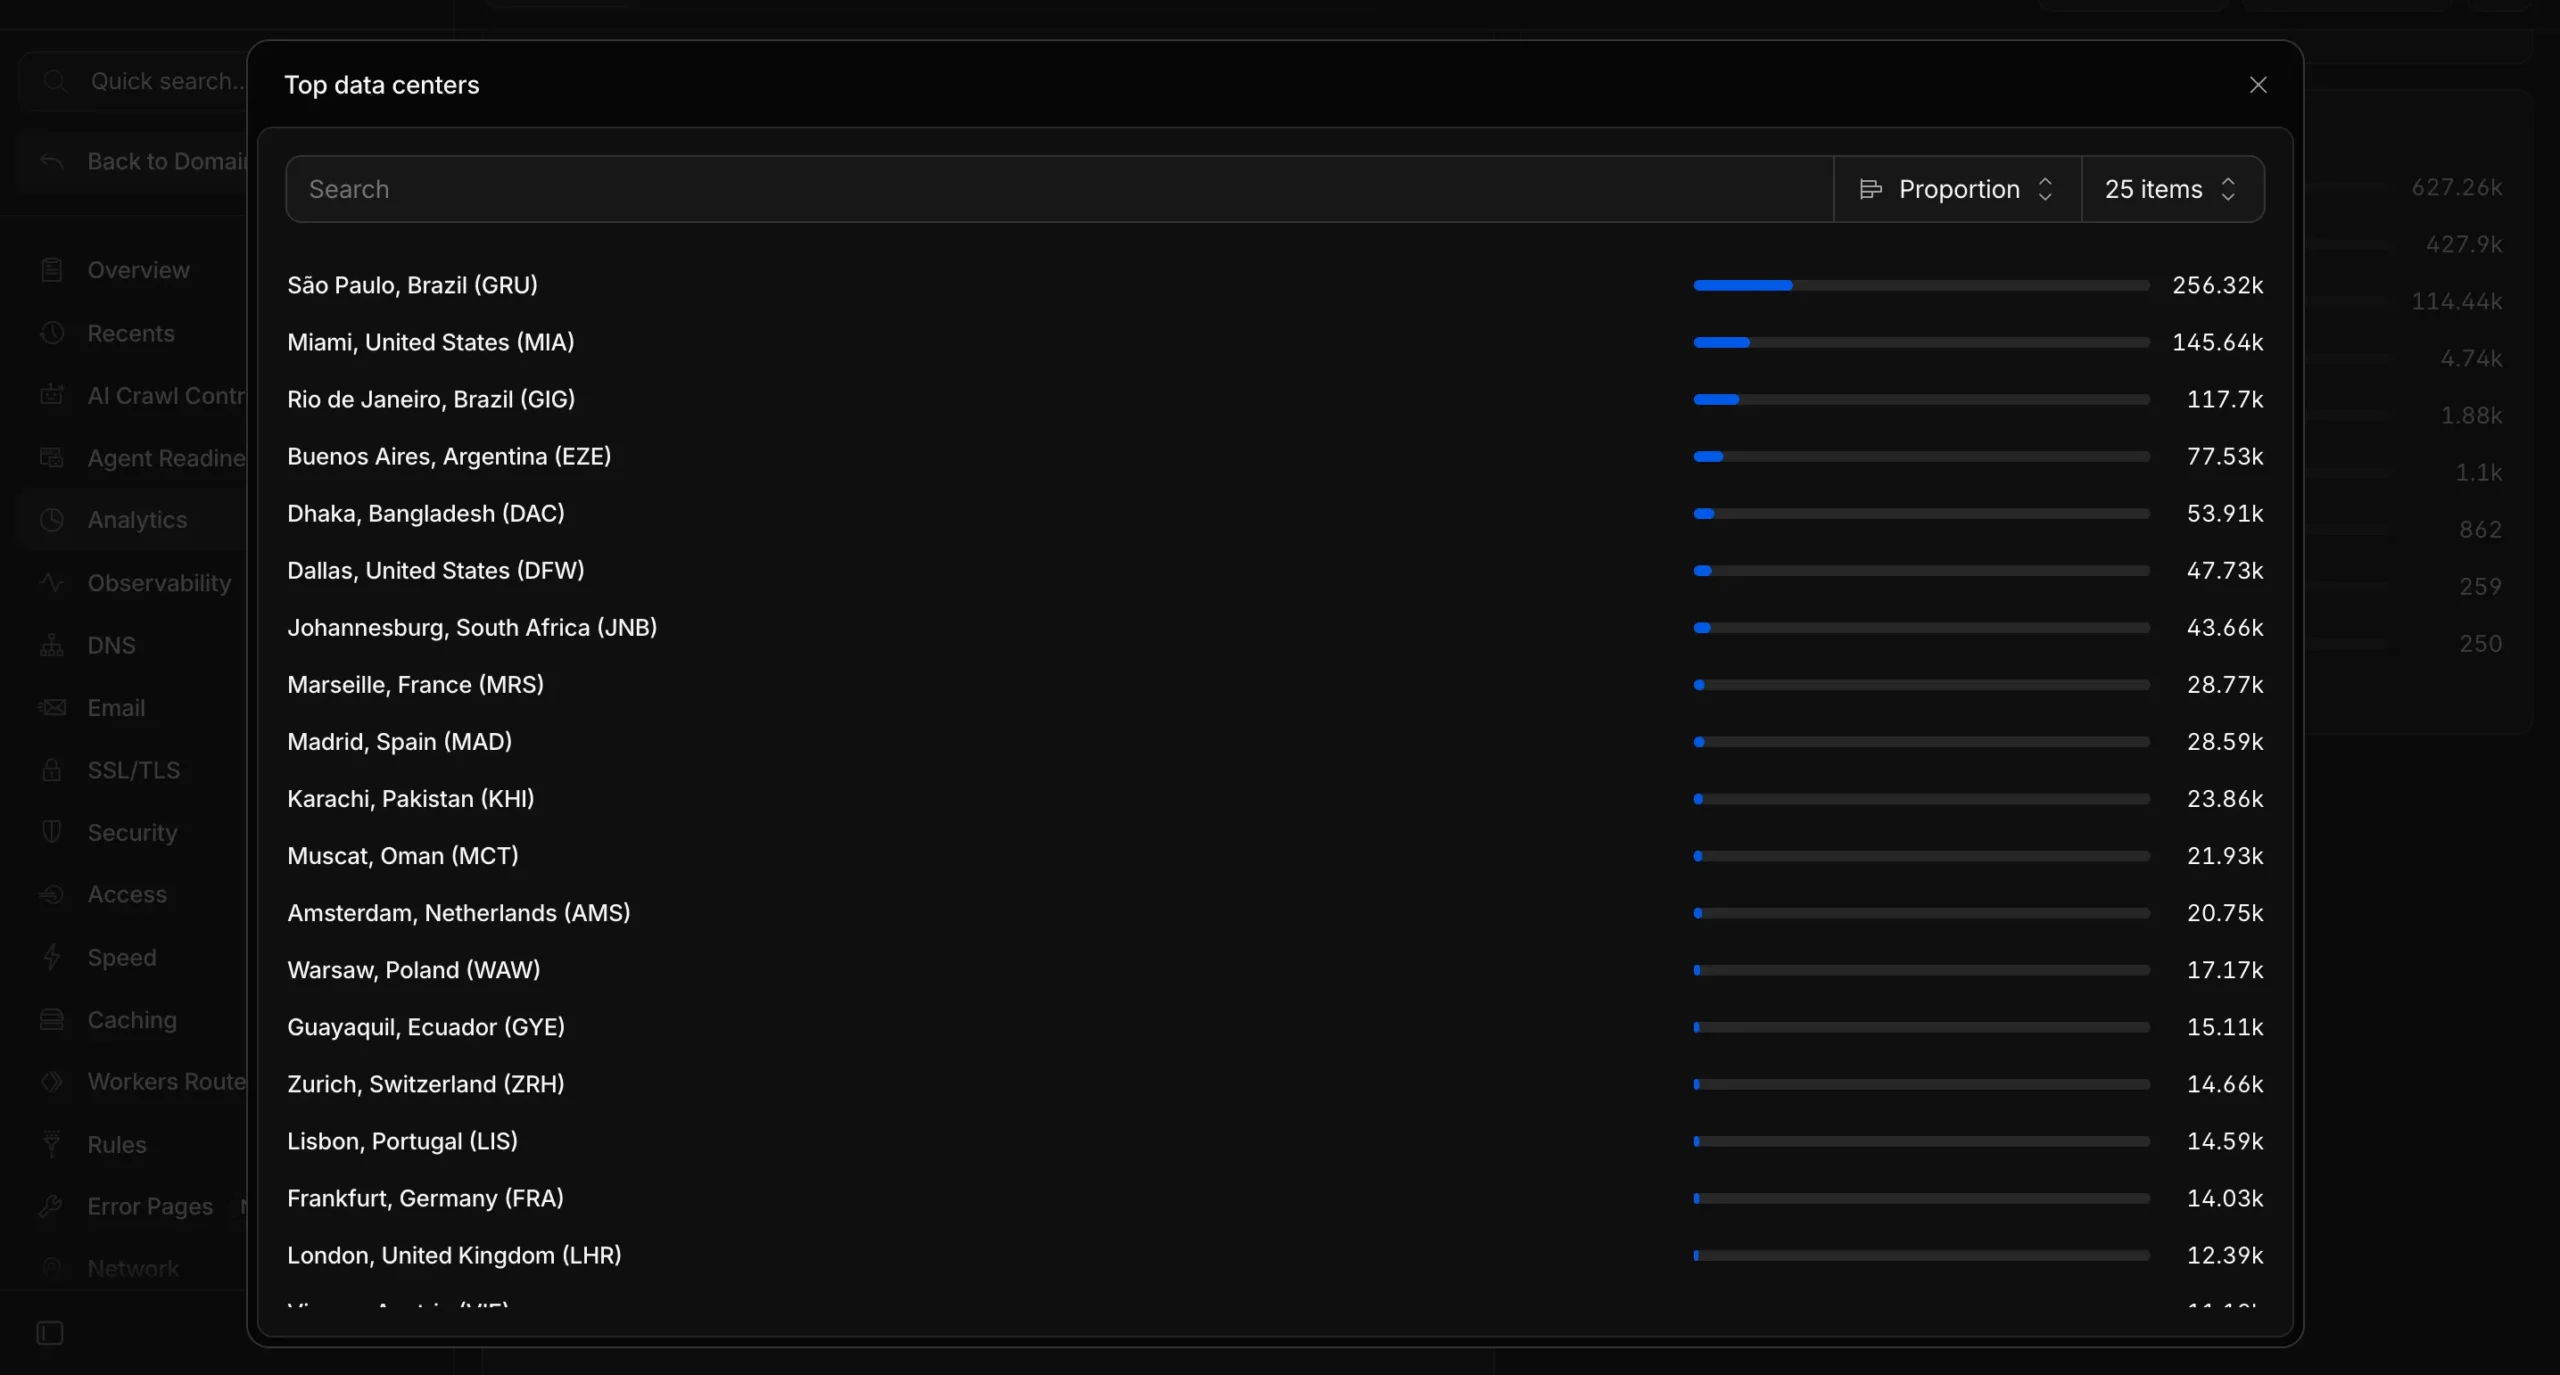The height and width of the screenshot is (1375, 2560).
Task: Click the São Paulo proportion bar
Action: [1921, 285]
